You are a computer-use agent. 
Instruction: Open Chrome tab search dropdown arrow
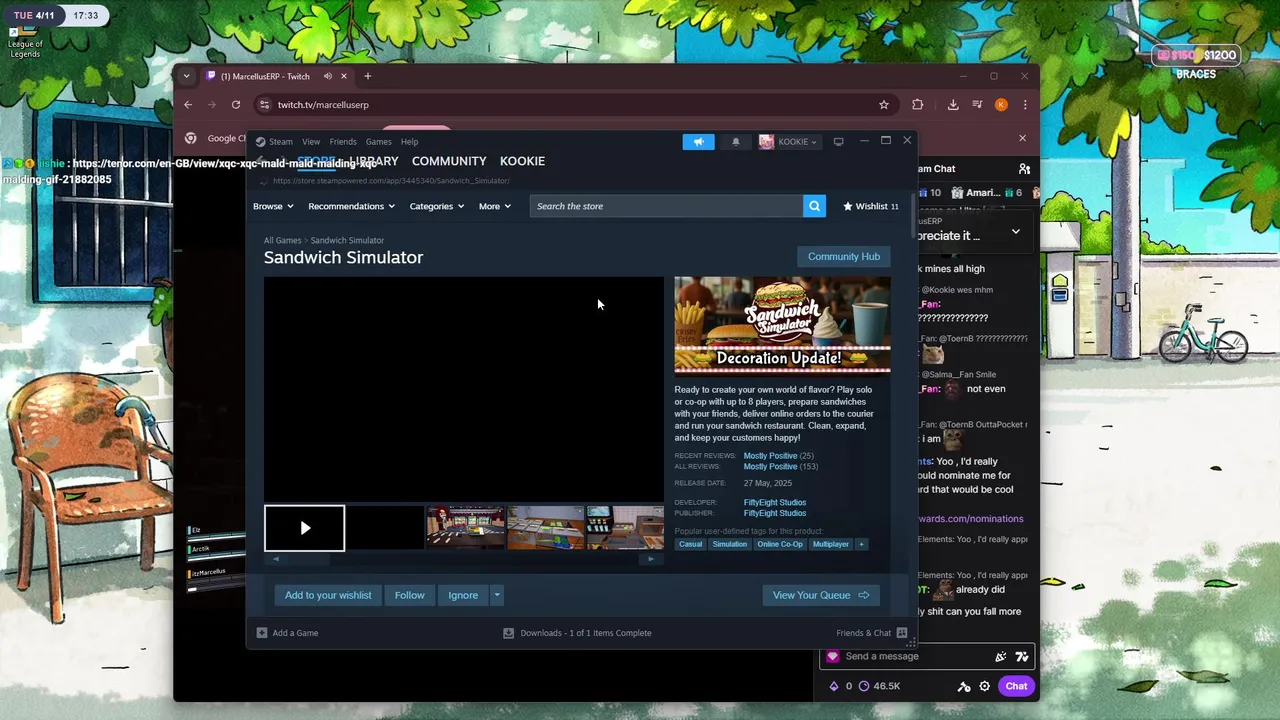[186, 77]
